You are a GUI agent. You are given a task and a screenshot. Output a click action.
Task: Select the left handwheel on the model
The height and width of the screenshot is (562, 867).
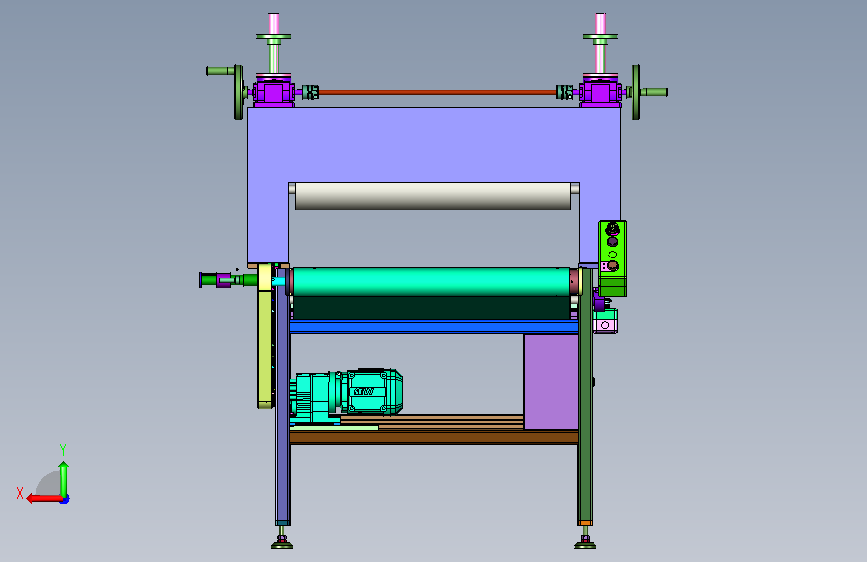239,92
